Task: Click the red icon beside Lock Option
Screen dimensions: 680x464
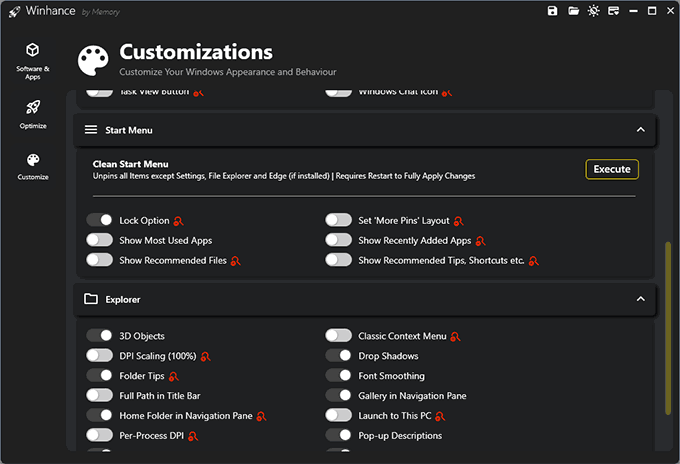Action: point(178,220)
